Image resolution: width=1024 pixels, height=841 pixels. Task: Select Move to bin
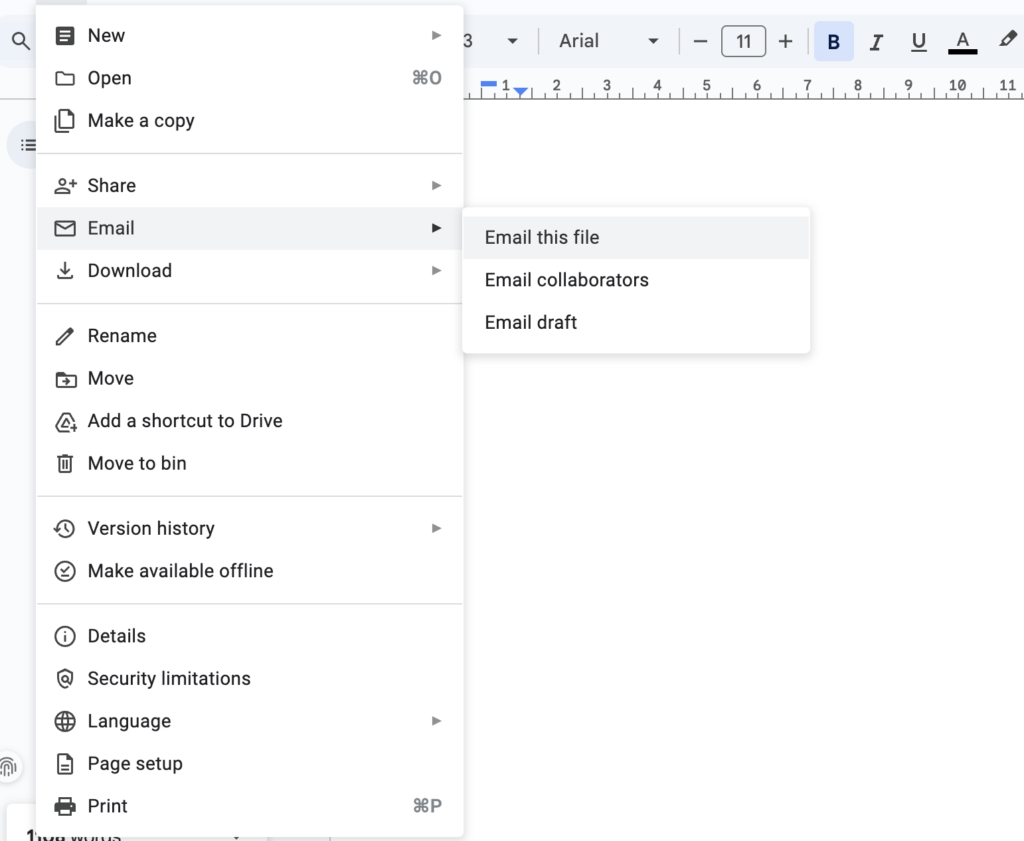249,463
